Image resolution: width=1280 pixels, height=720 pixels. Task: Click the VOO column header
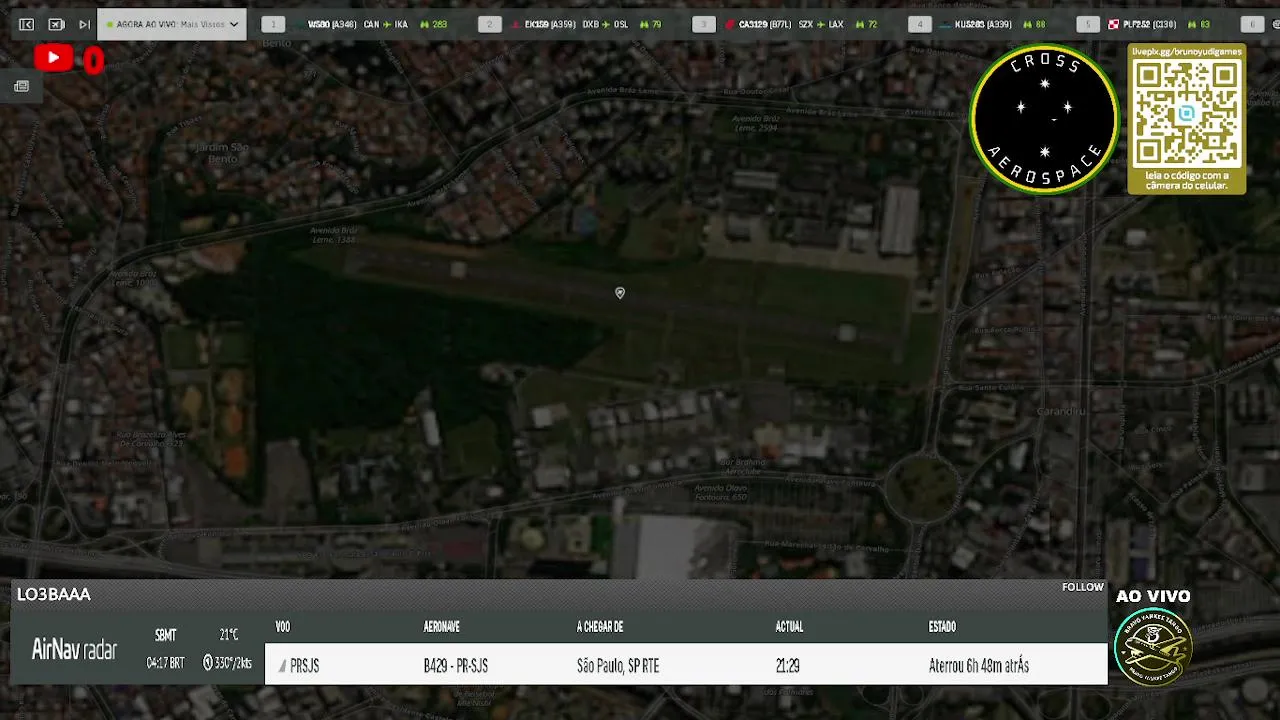pos(283,627)
